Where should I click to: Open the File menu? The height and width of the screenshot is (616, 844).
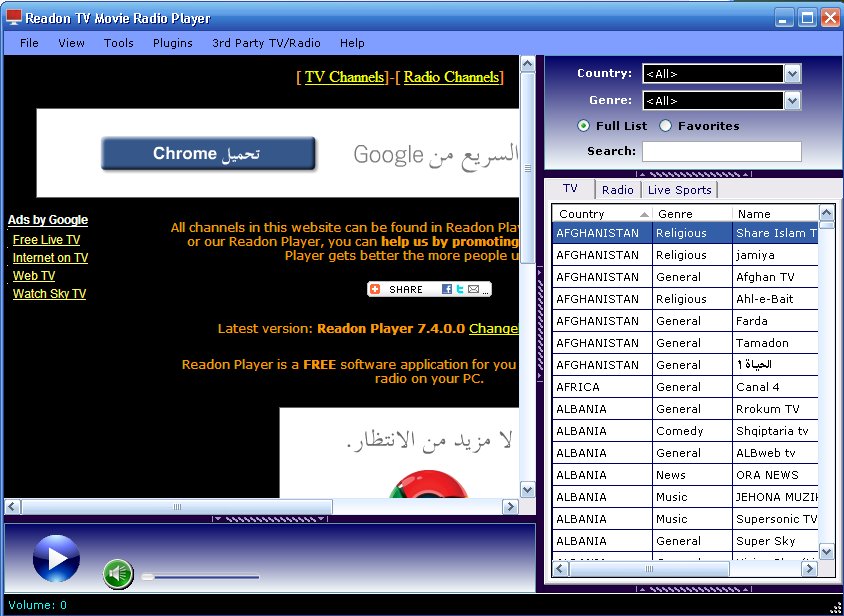pyautogui.click(x=29, y=43)
